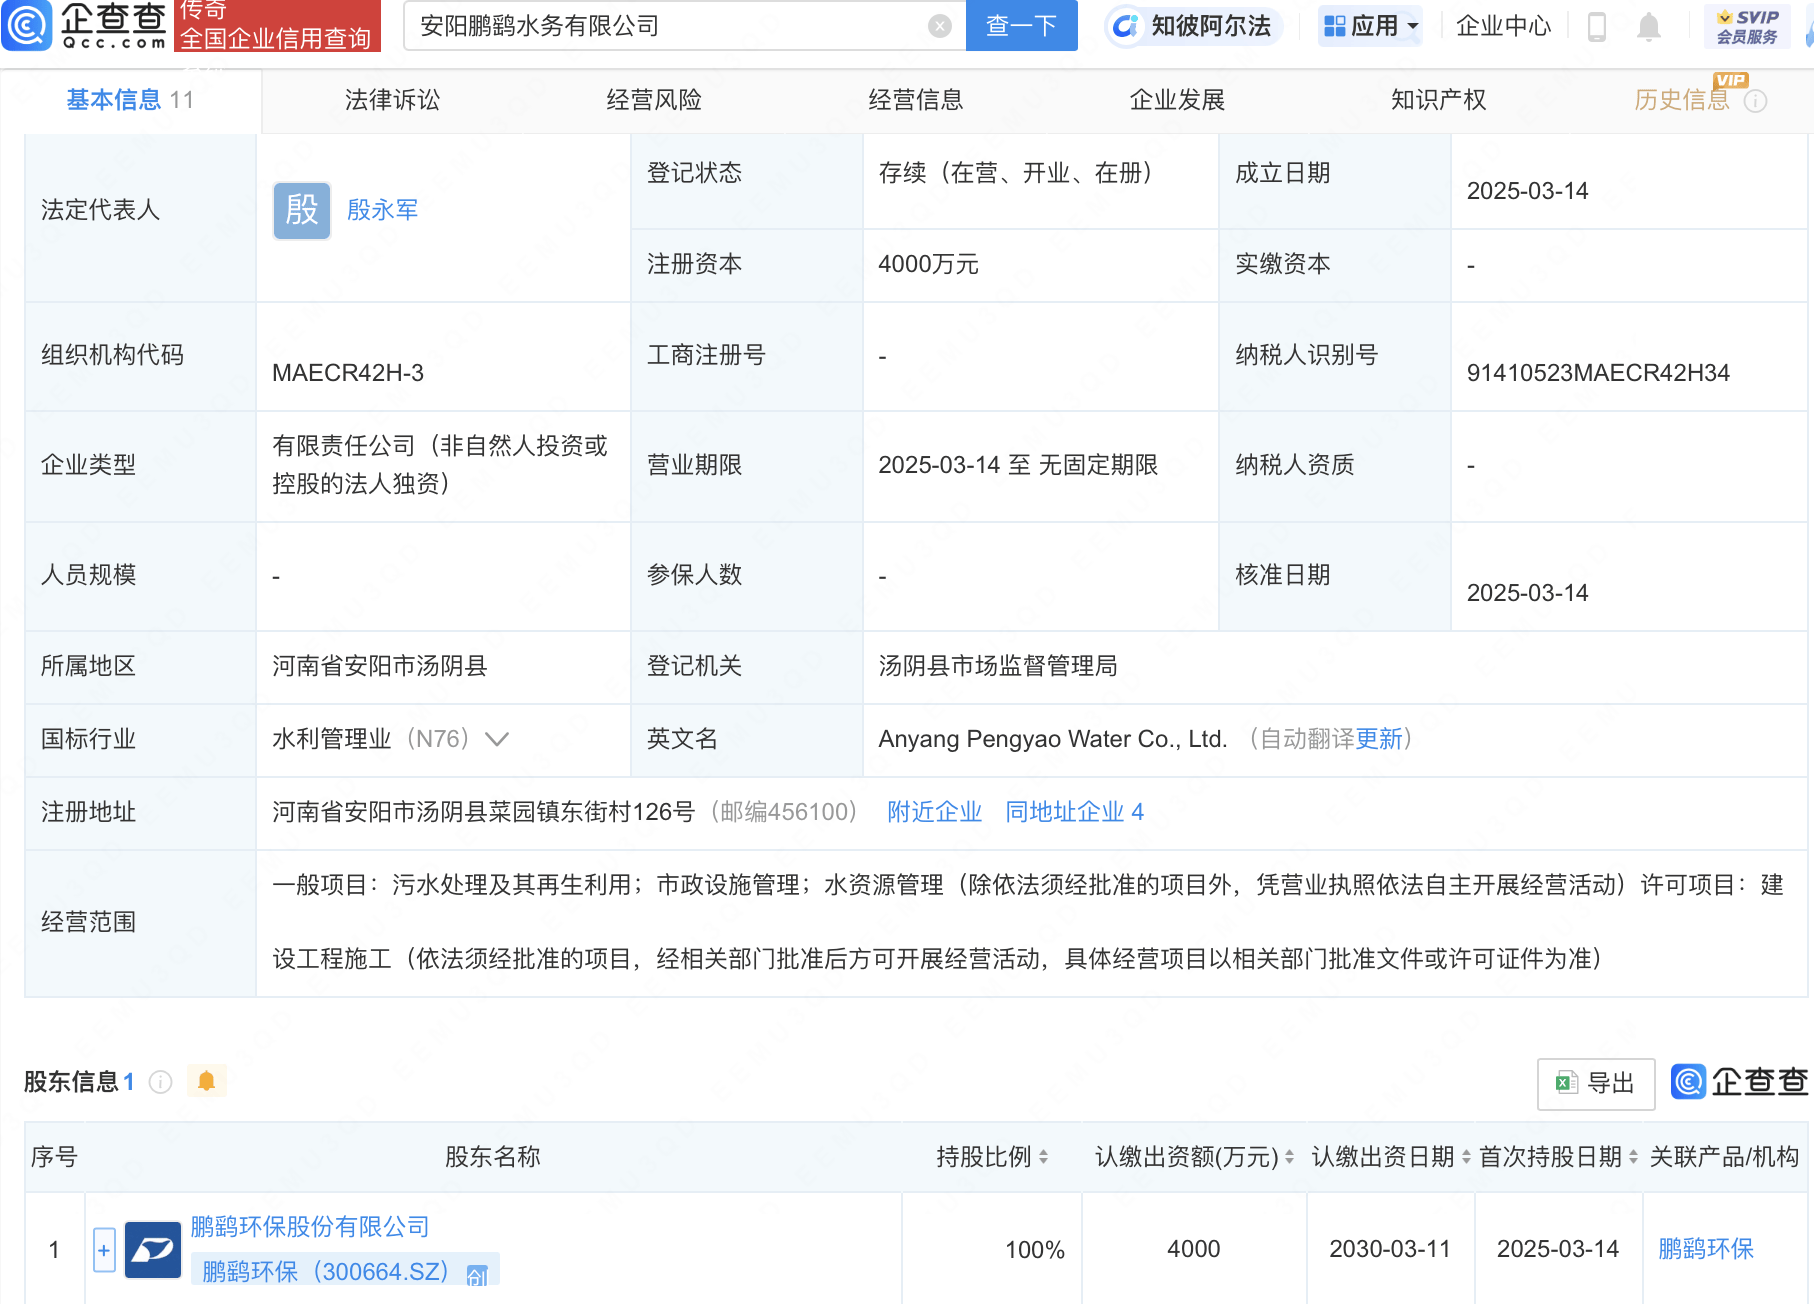Open 附近企业 link

tap(935, 812)
